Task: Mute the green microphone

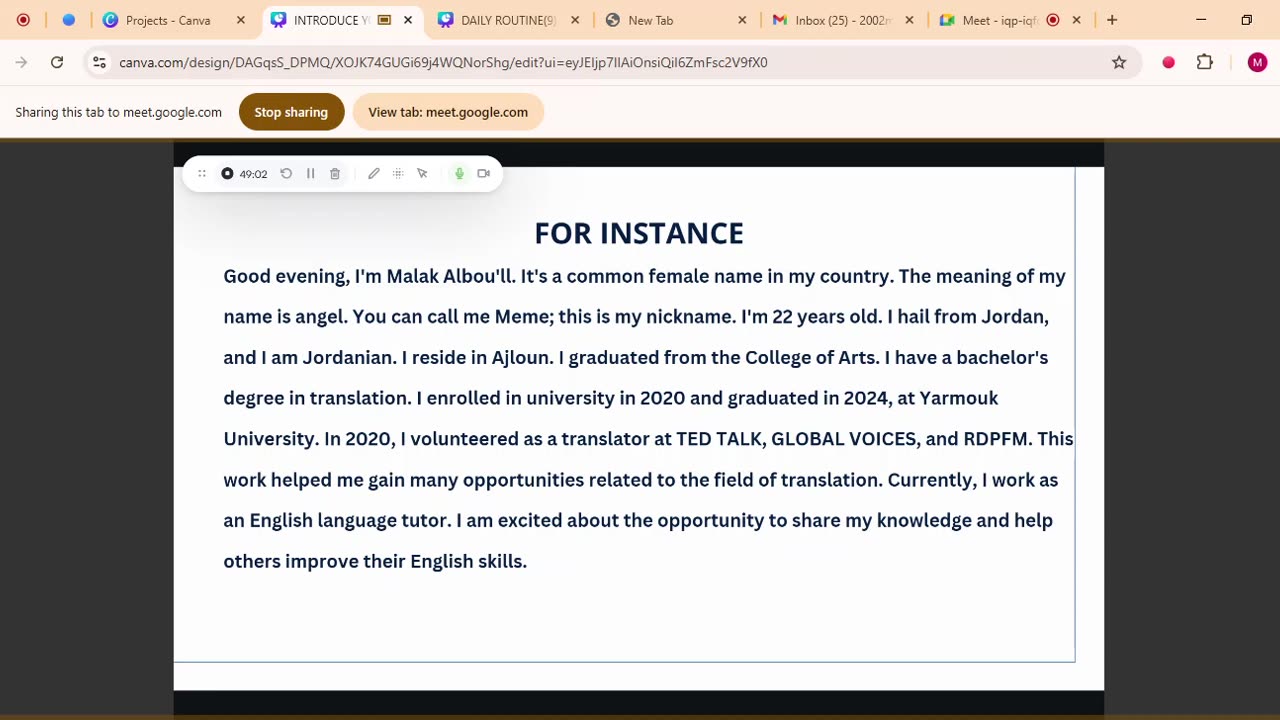Action: 459,174
